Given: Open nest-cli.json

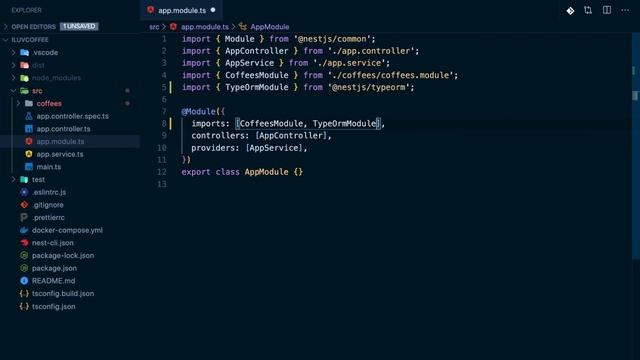Looking at the screenshot, I should (x=53, y=243).
